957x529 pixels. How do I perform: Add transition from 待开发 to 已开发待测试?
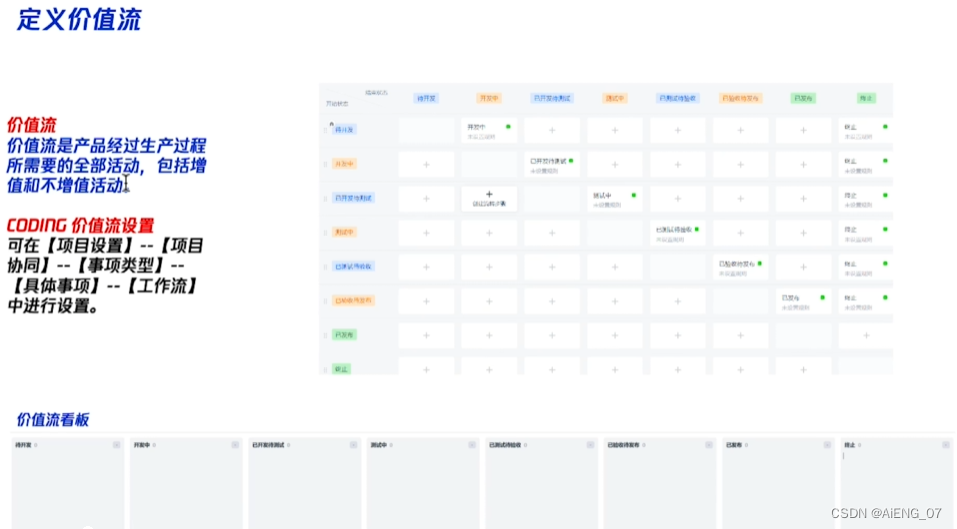pyautogui.click(x=552, y=131)
